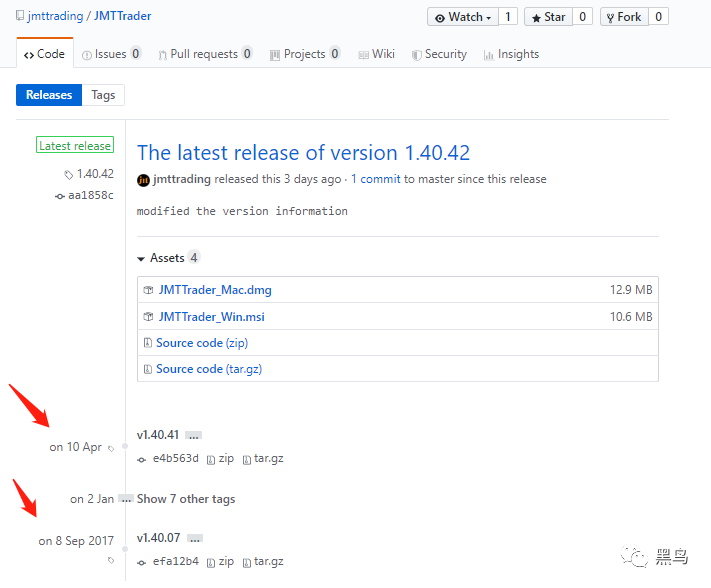Download zip for v1.40.41
Screen dimensions: 711x588
tap(220, 459)
